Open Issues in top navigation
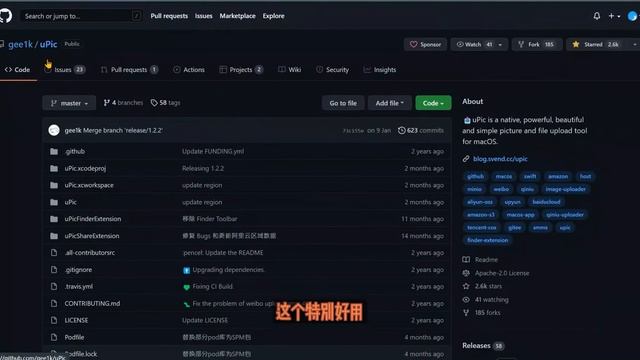Image resolution: width=640 pixels, height=360 pixels. click(x=203, y=16)
